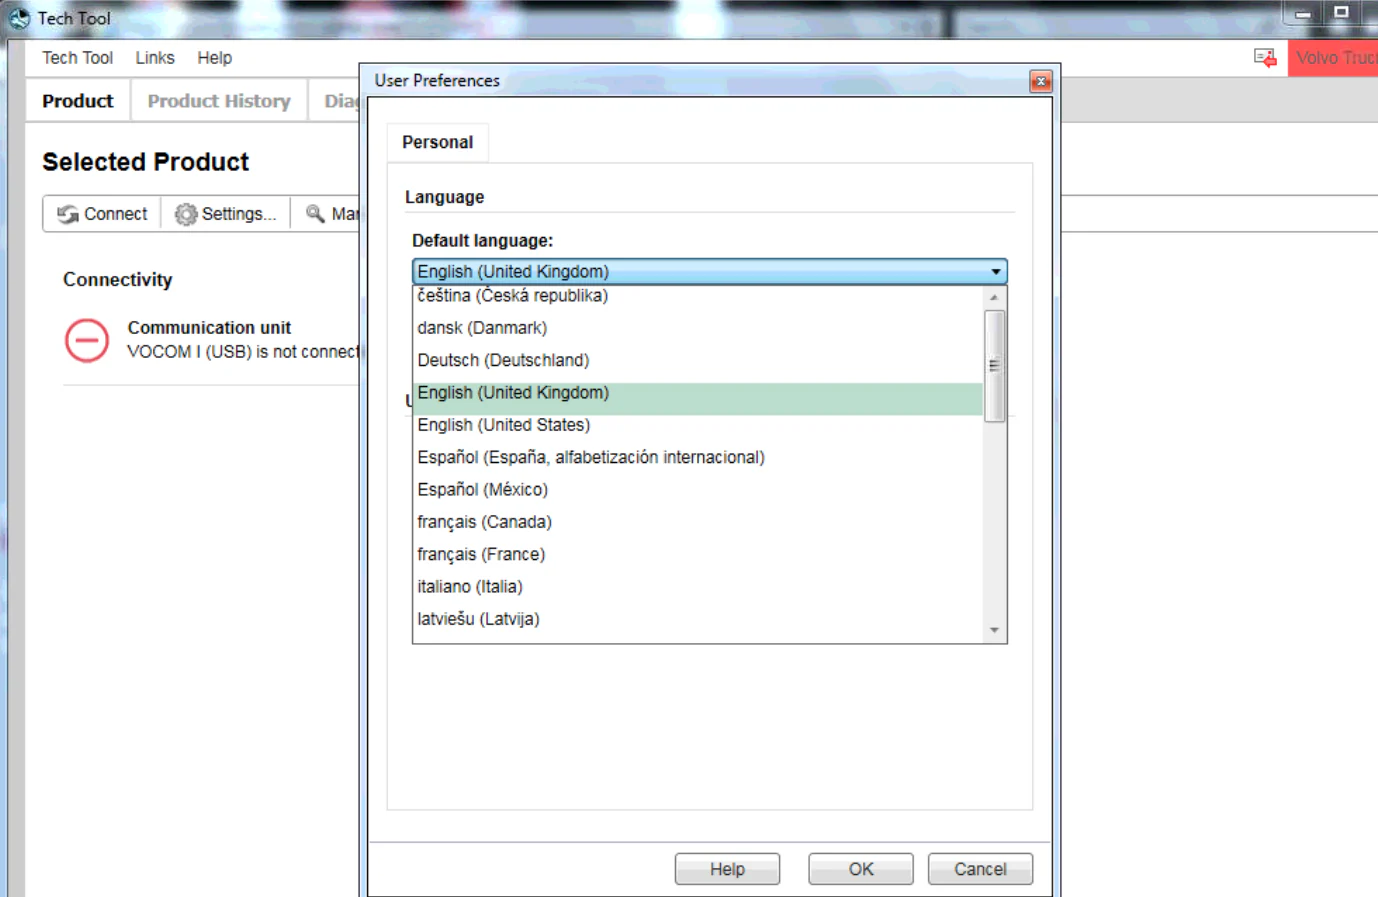The height and width of the screenshot is (897, 1378).
Task: Choose français (France) language
Action: pos(698,554)
